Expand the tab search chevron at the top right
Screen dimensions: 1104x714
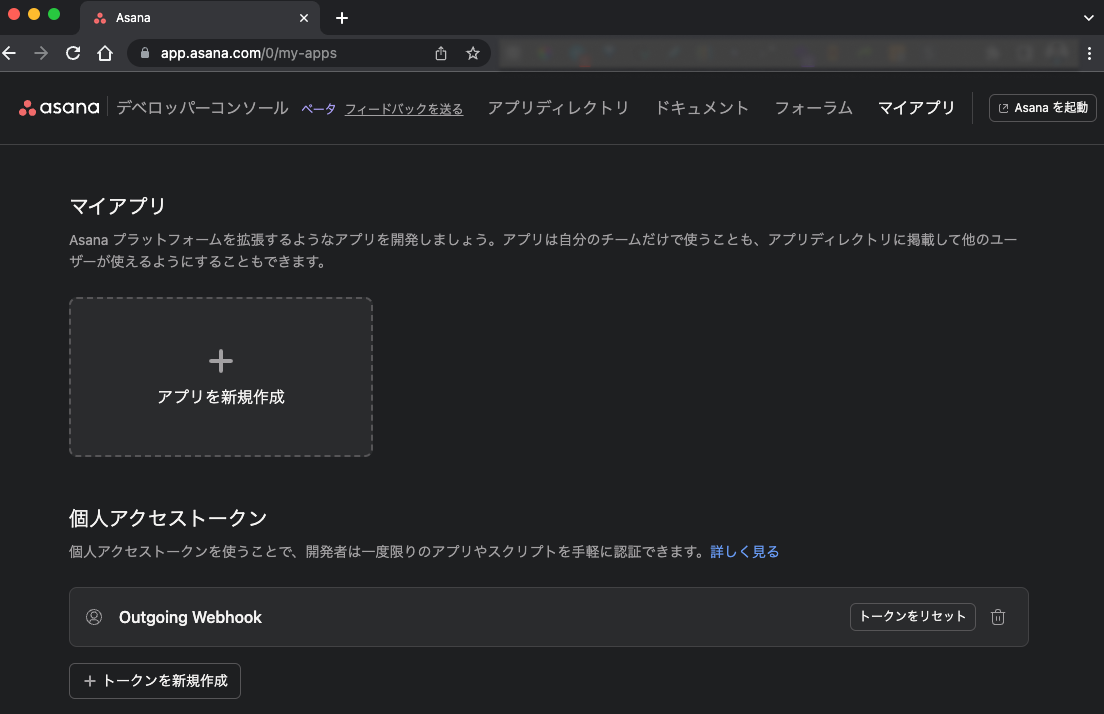[x=1089, y=18]
